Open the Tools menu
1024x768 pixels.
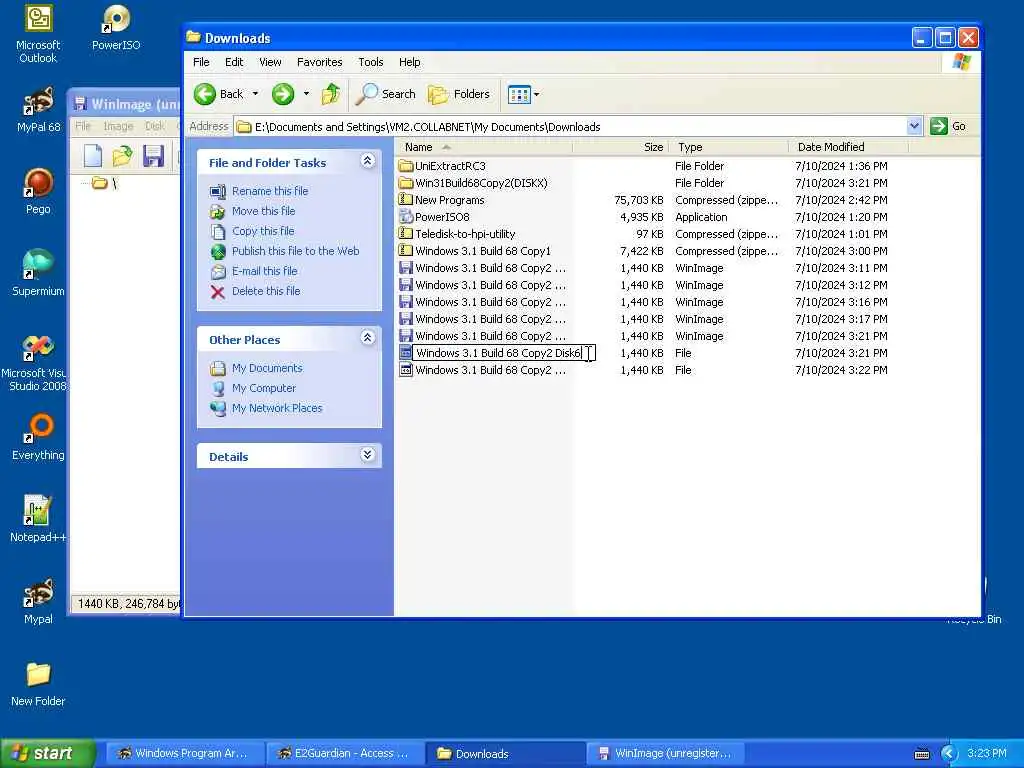[370, 62]
